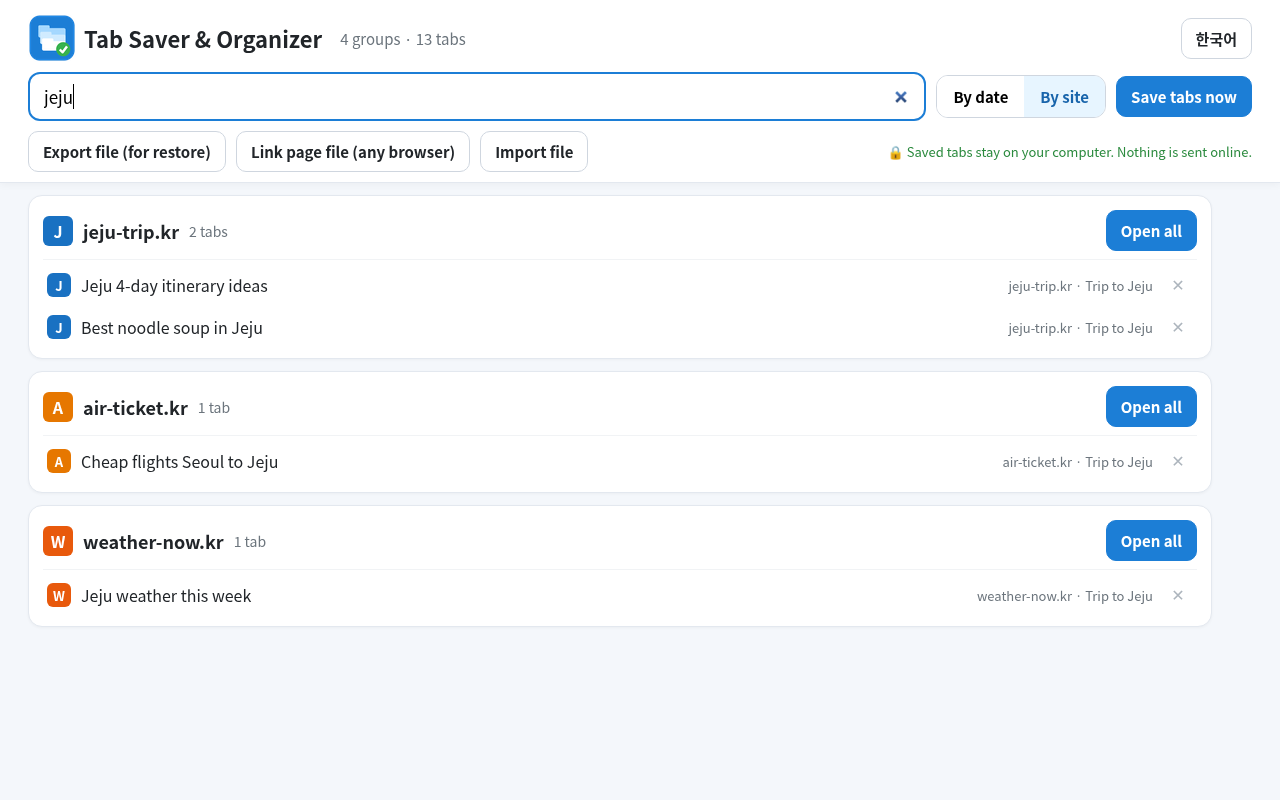The width and height of the screenshot is (1280, 800).
Task: Save tabs now
Action: coord(1184,97)
